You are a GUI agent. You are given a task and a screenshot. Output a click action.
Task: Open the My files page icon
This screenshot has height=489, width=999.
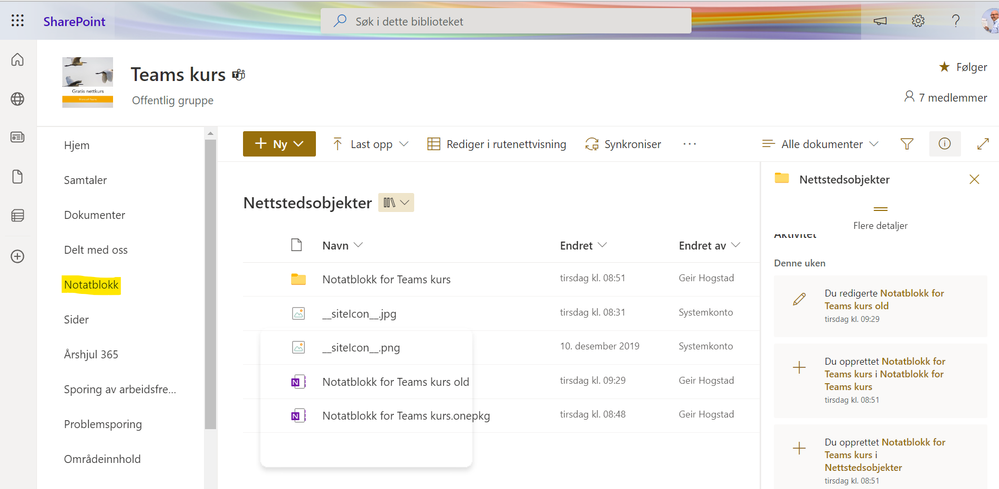click(x=18, y=177)
